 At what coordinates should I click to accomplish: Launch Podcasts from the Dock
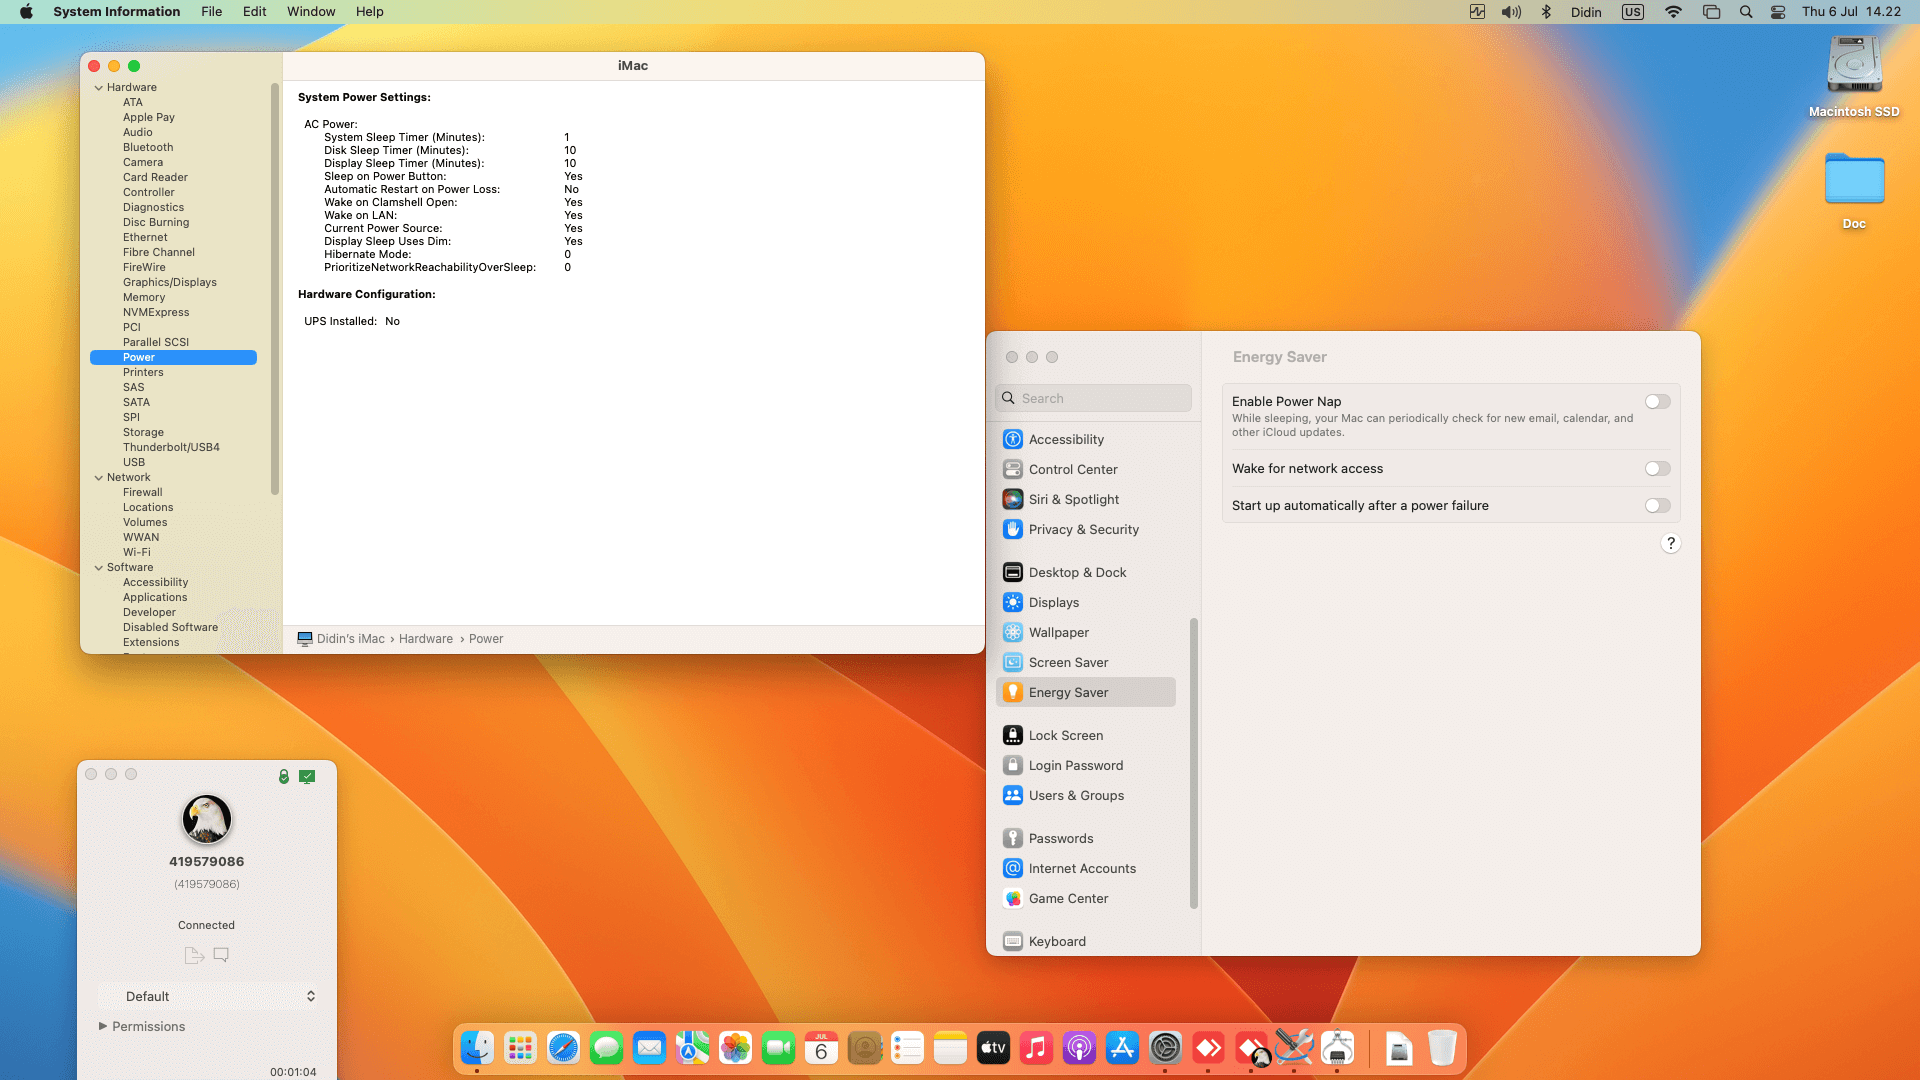pos(1079,1048)
